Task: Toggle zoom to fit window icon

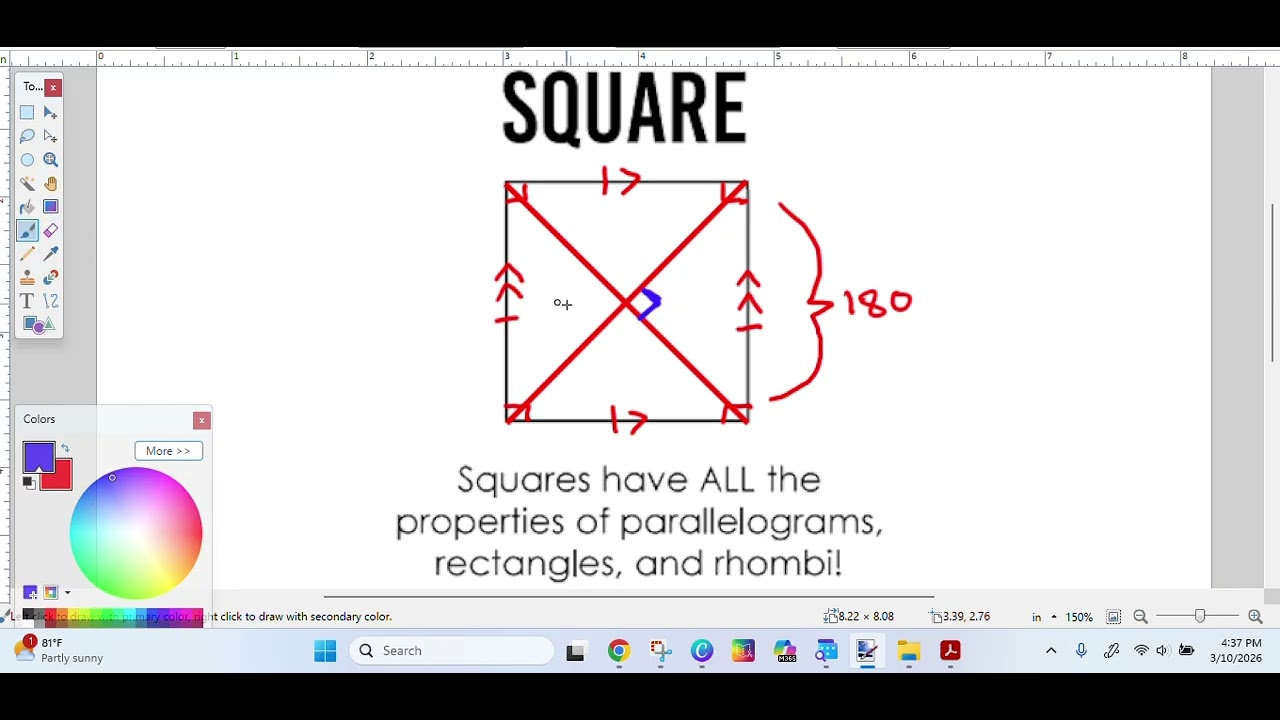Action: [x=1113, y=617]
